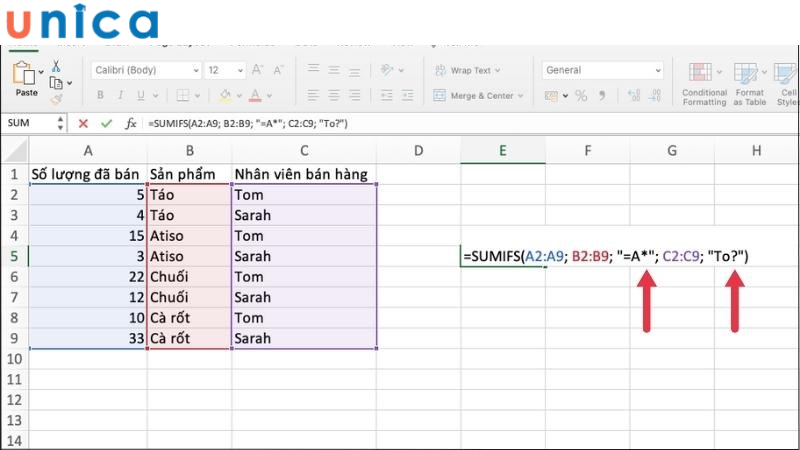
Task: Align text to top of cell
Action: (x=313, y=69)
